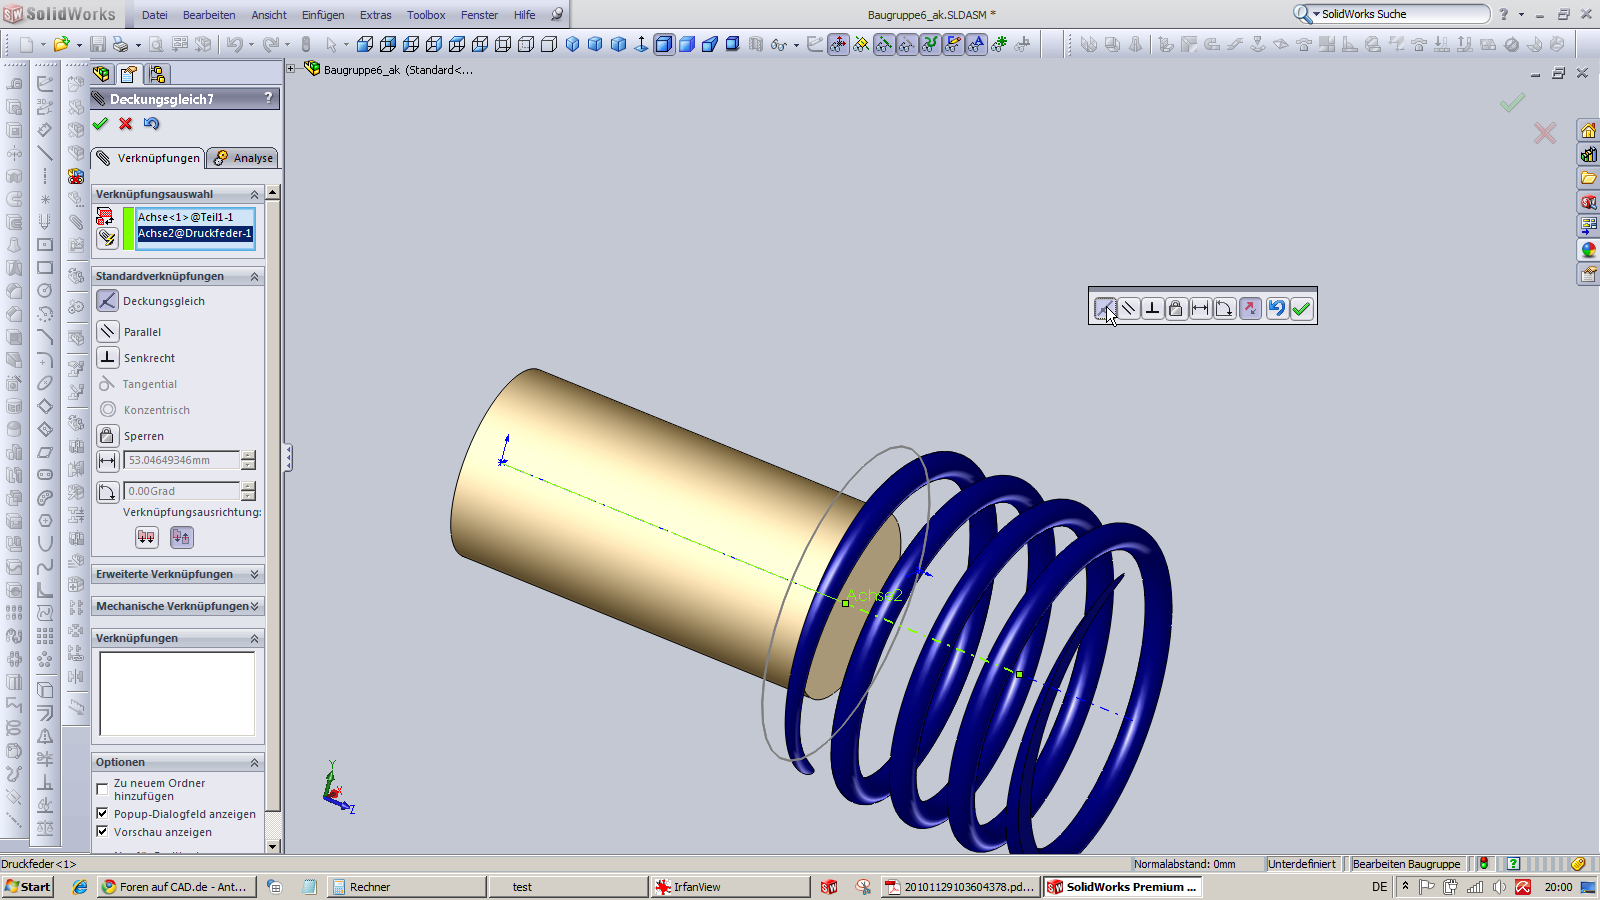Pick the perpendicular mate in popup toolbar
Viewport: 1600px width, 900px height.
coord(1153,309)
